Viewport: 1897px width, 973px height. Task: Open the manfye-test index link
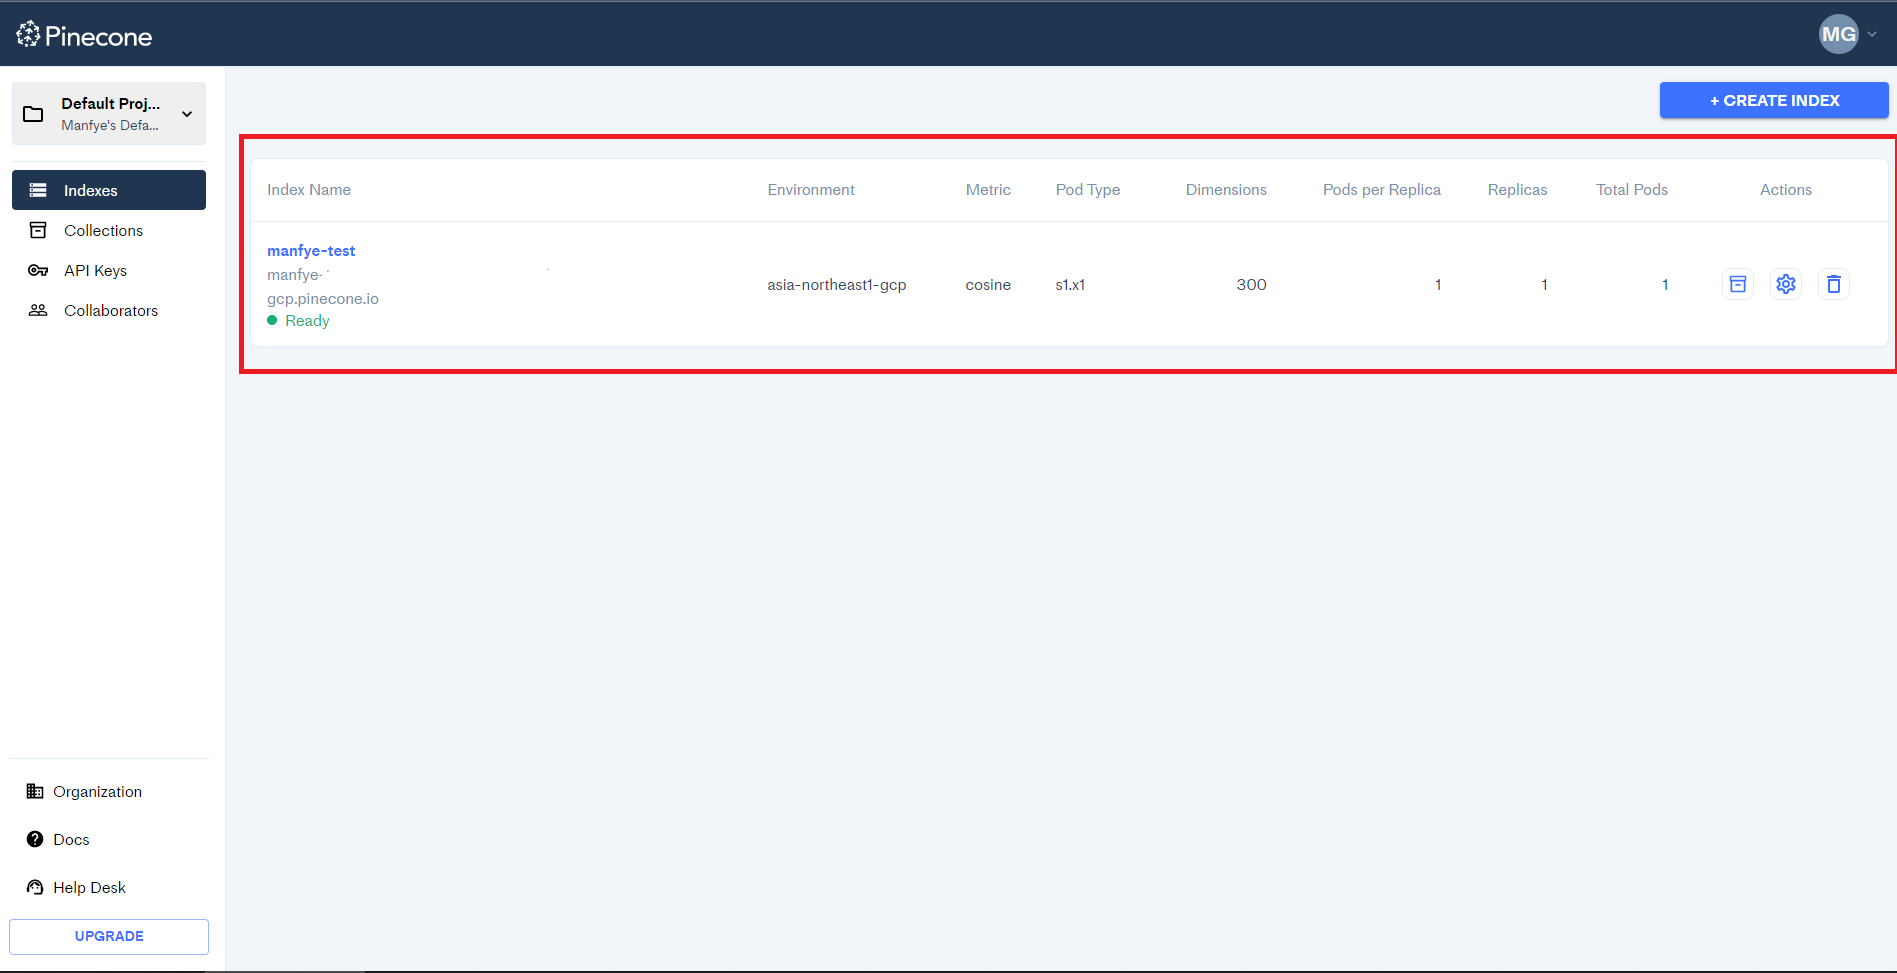311,250
